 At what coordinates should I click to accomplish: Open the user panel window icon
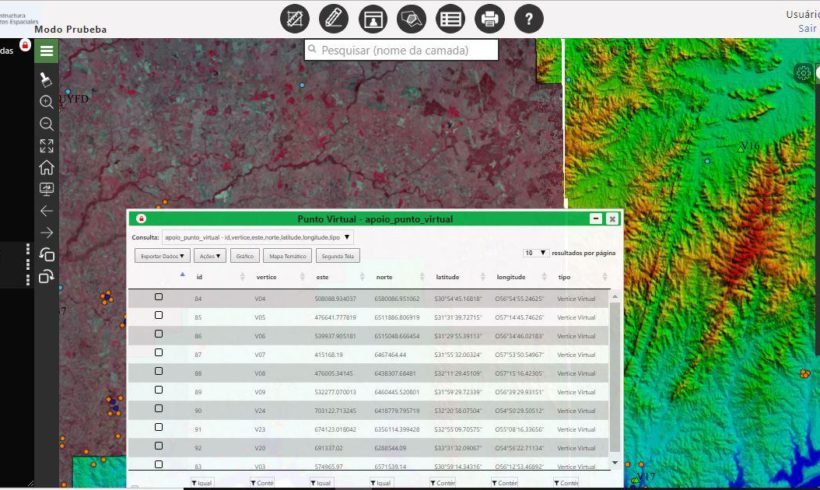click(x=373, y=19)
